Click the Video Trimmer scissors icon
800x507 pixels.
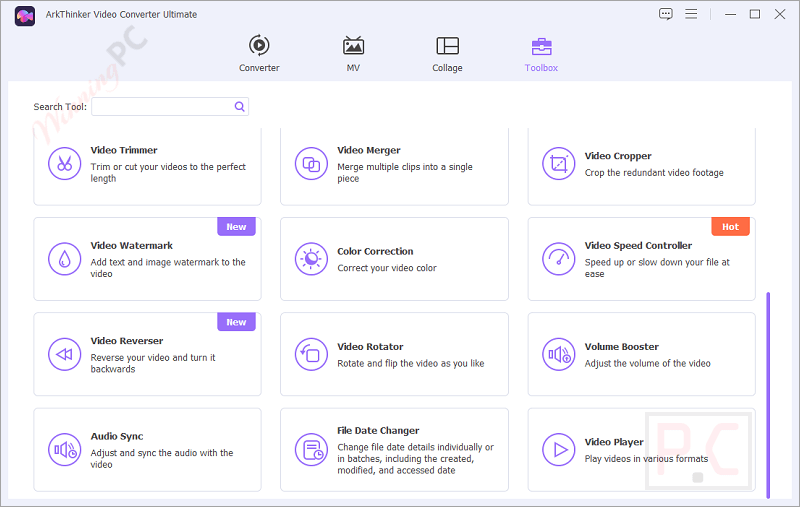click(x=64, y=164)
